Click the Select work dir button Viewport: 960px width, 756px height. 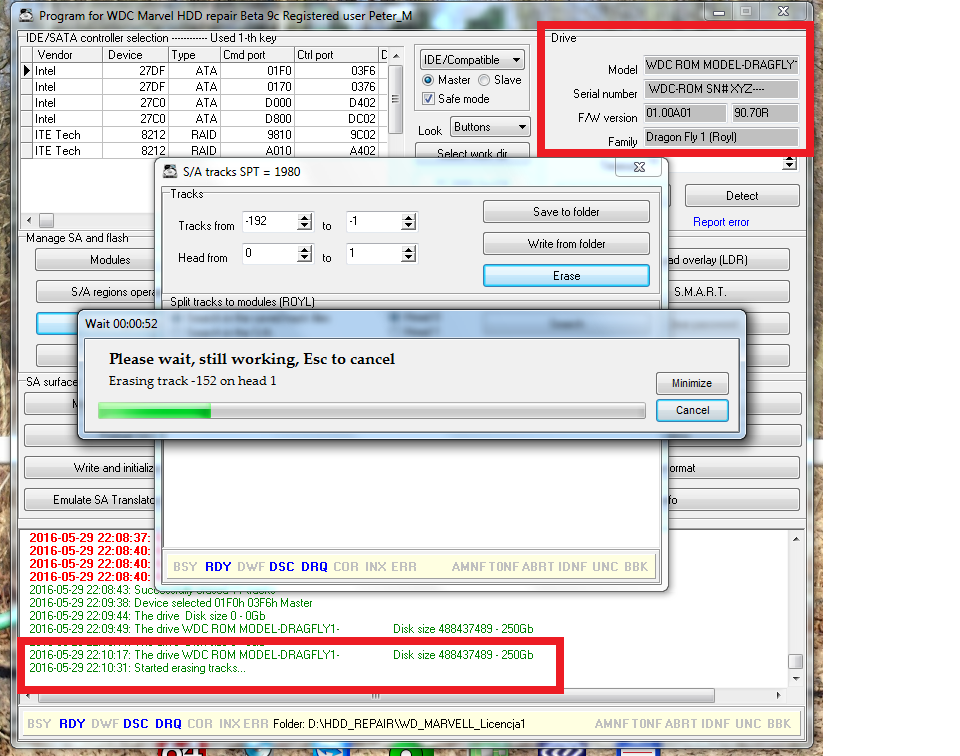coord(472,152)
